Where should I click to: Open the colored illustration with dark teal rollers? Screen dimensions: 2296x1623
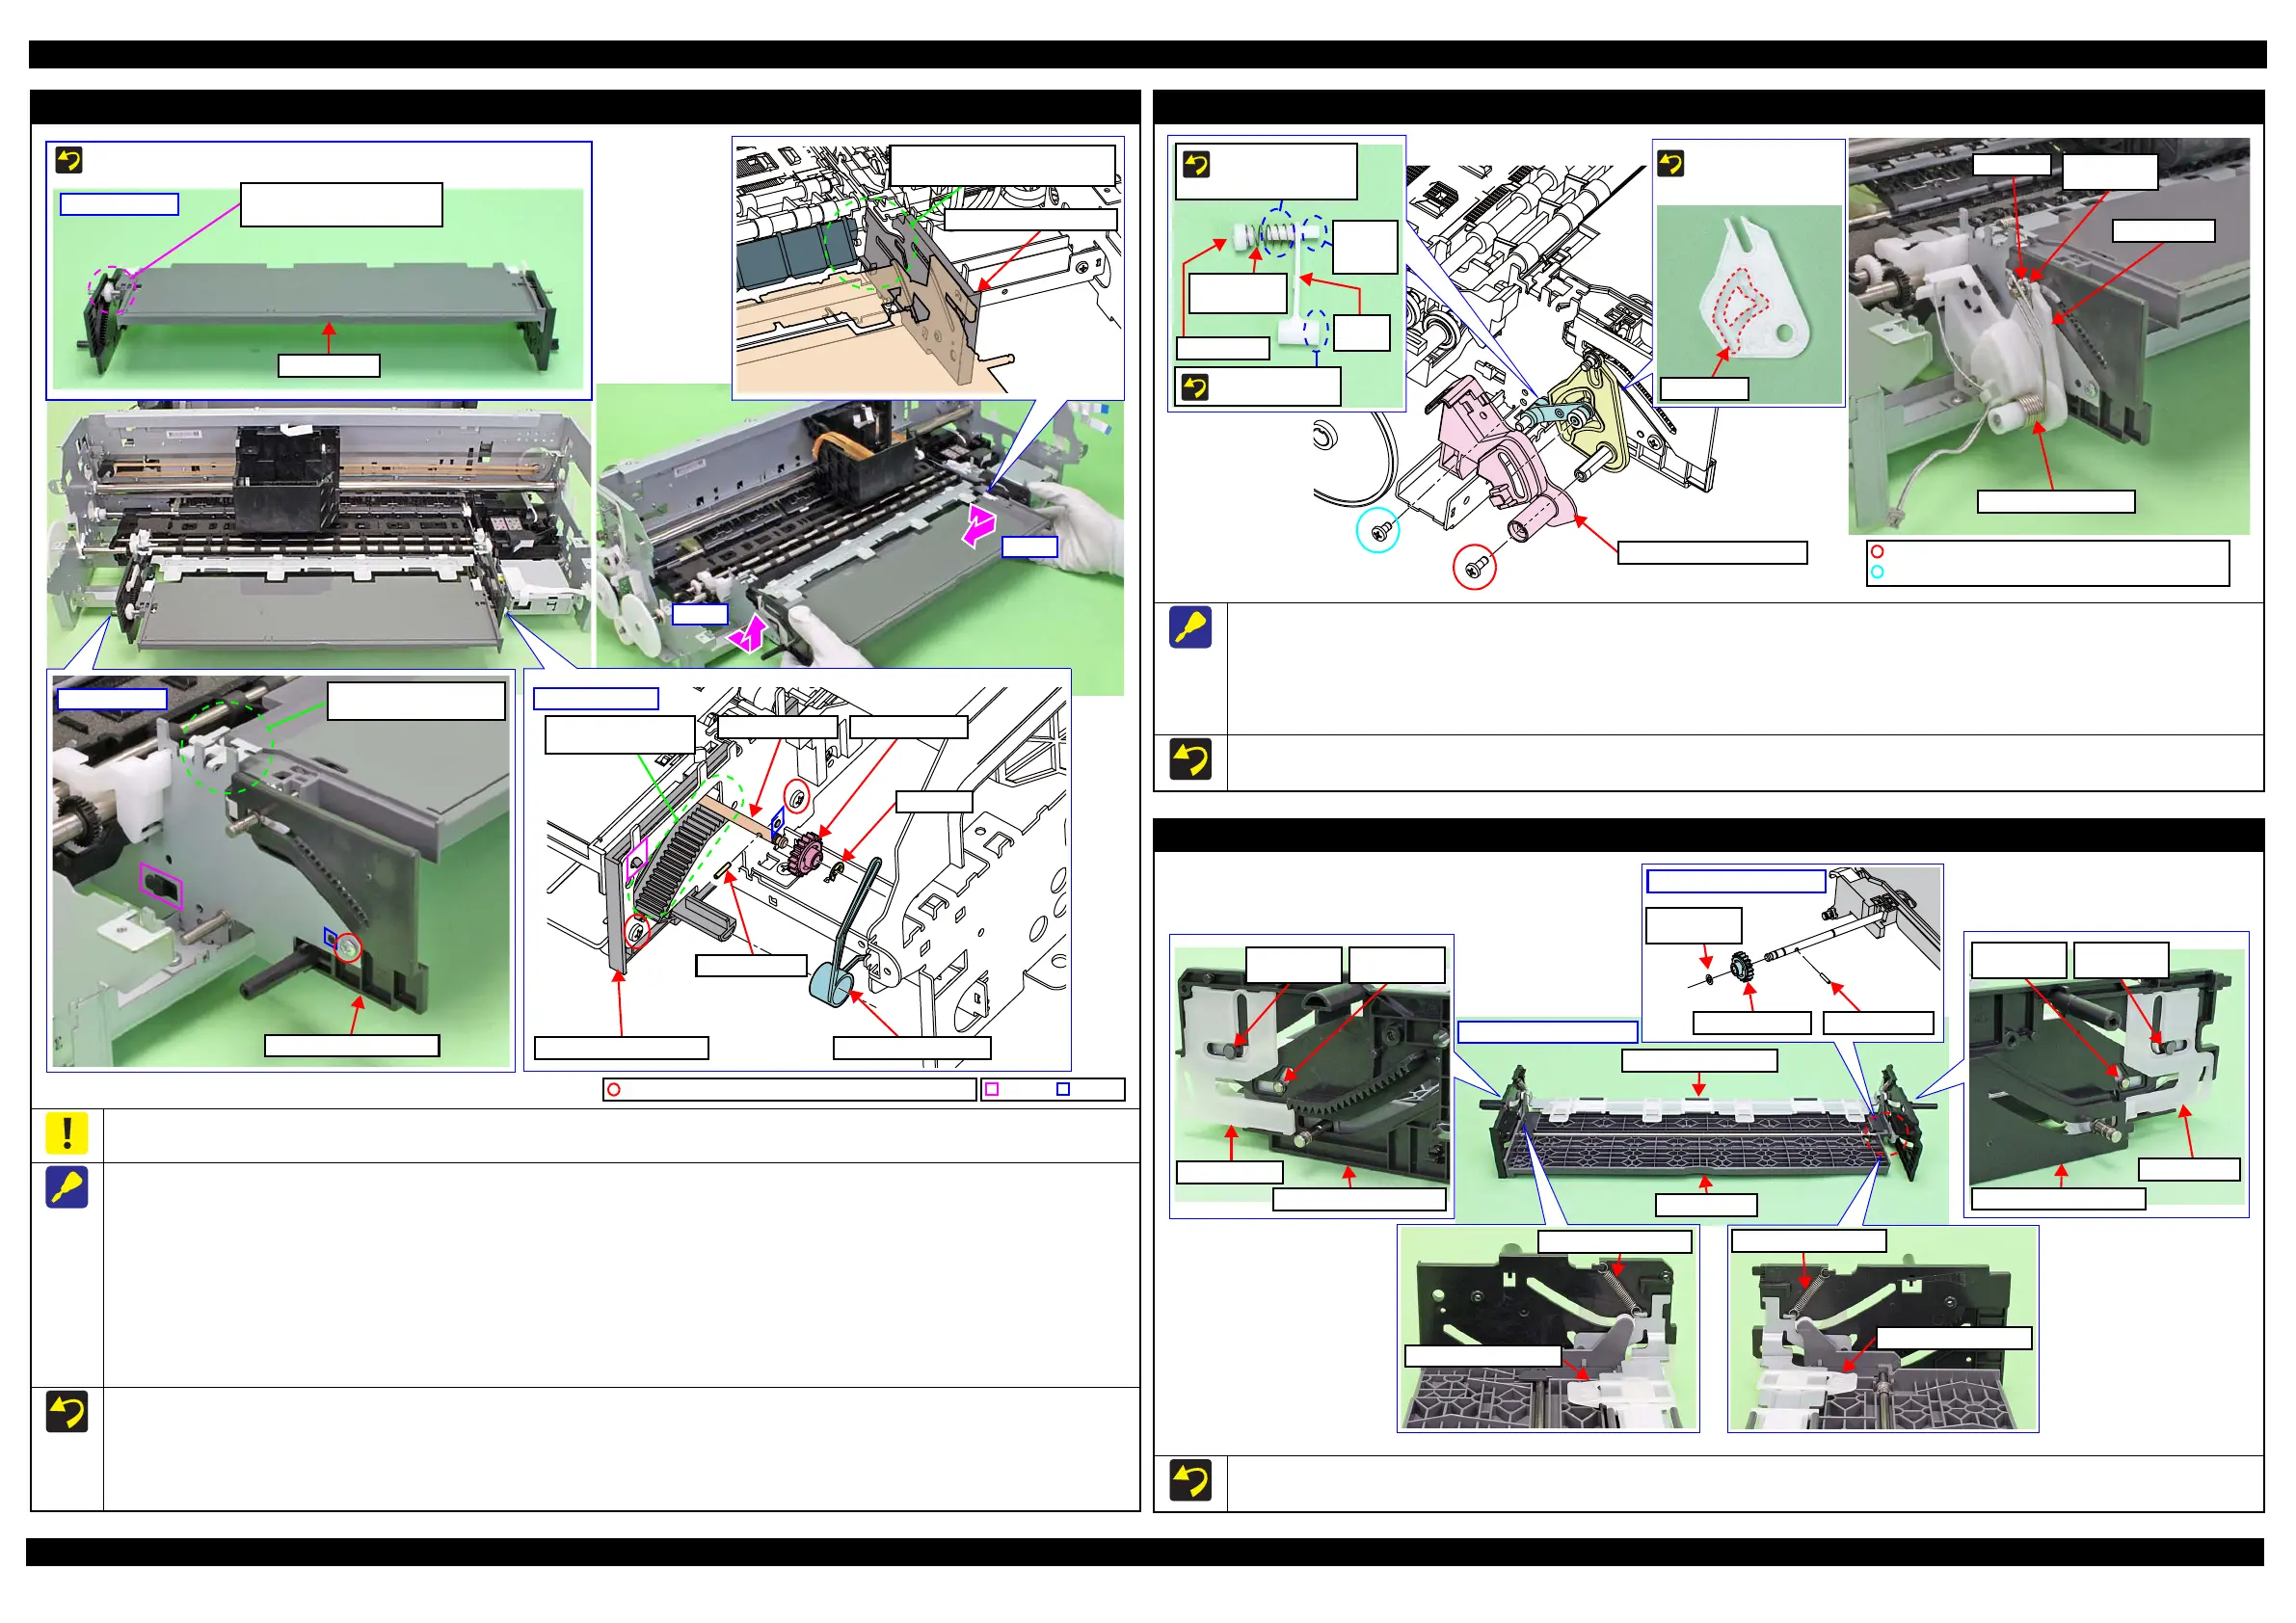(928, 268)
